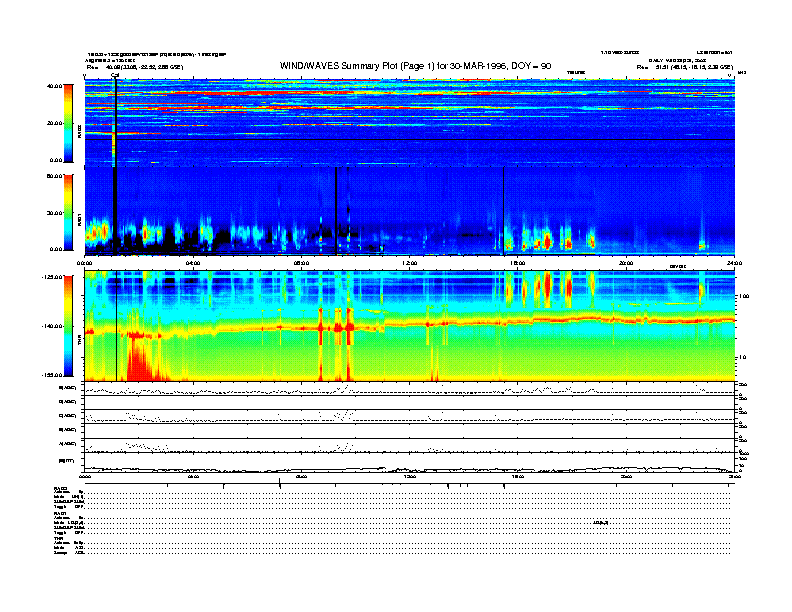The height and width of the screenshot is (612, 792).
Task: Select the 40.00 label on RAD2 scale
Action: coord(54,86)
